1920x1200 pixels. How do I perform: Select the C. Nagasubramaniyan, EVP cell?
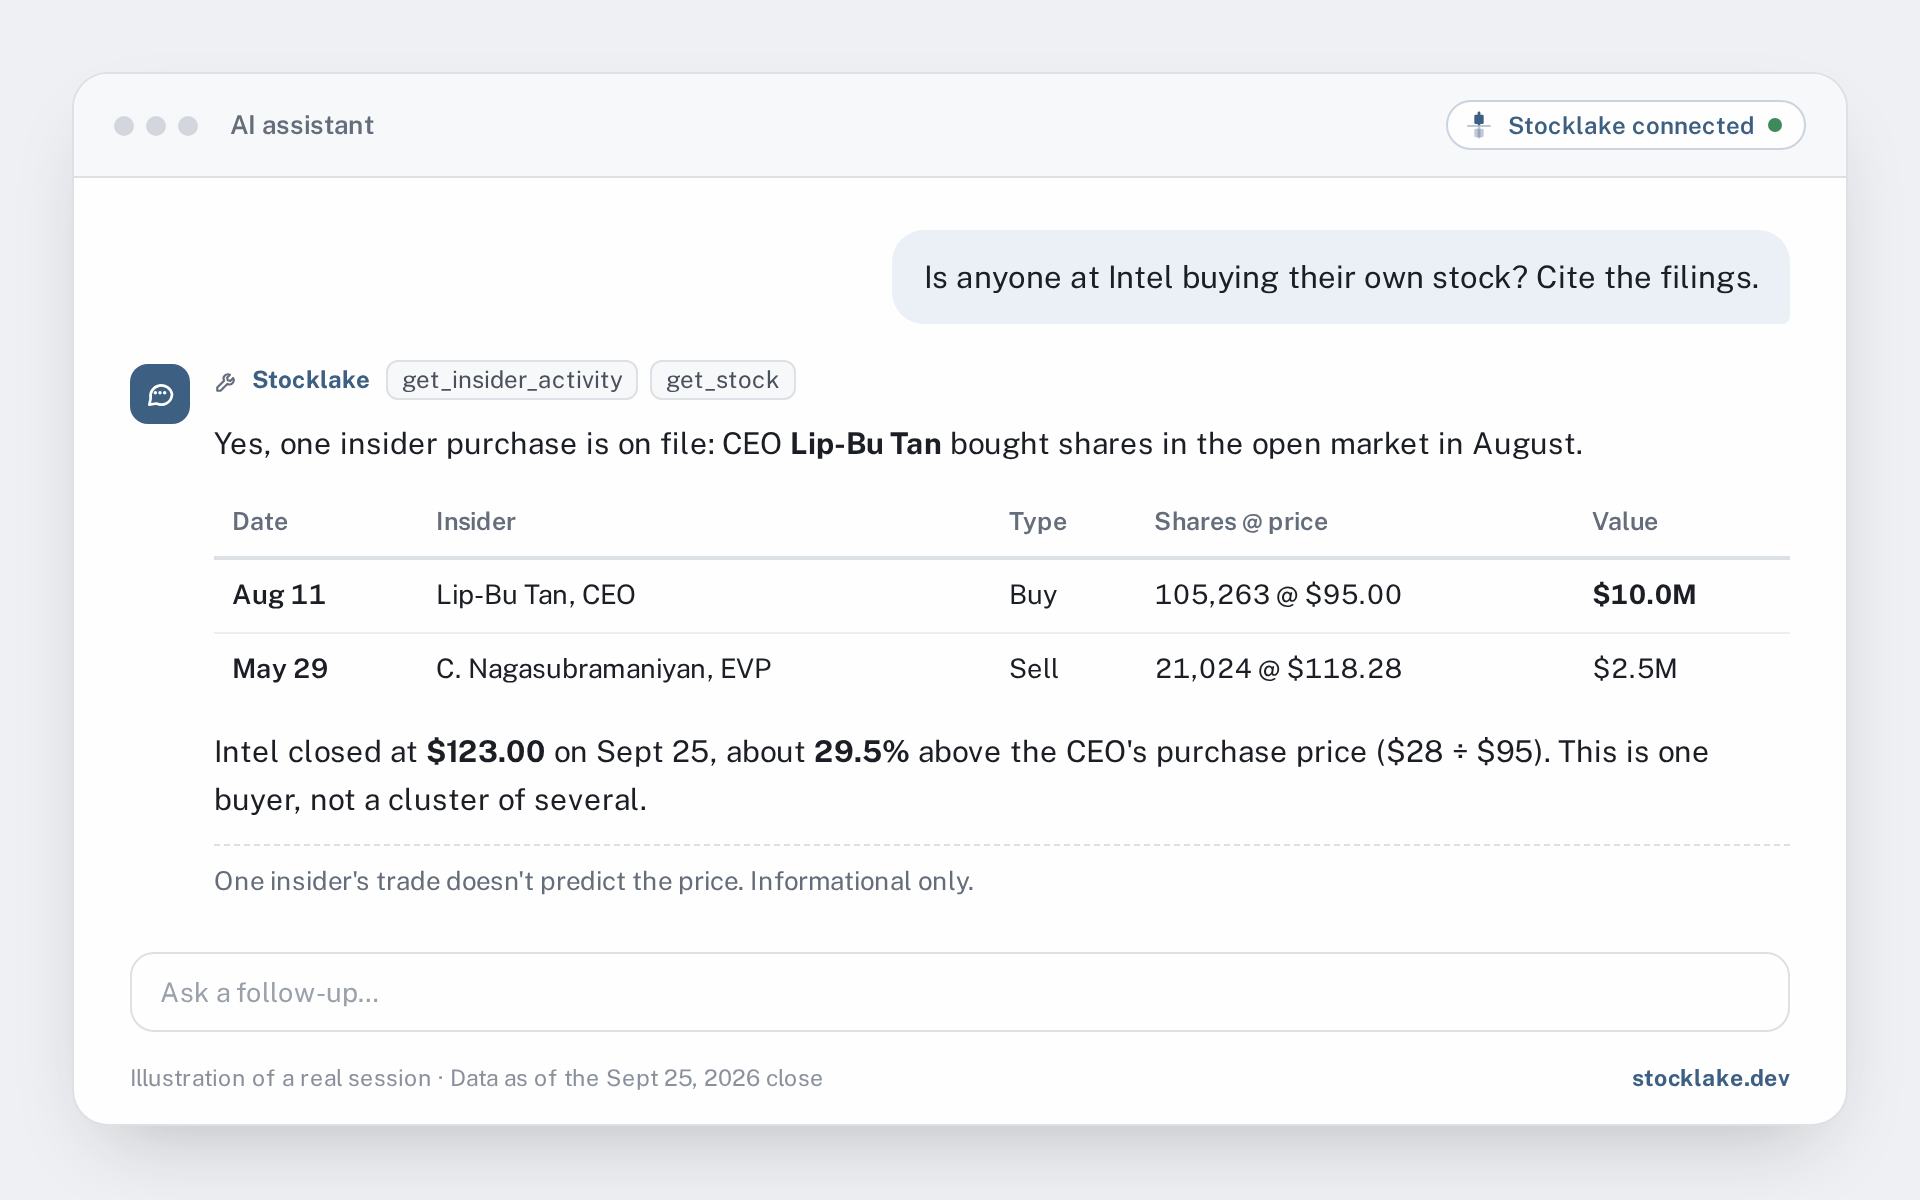click(604, 669)
